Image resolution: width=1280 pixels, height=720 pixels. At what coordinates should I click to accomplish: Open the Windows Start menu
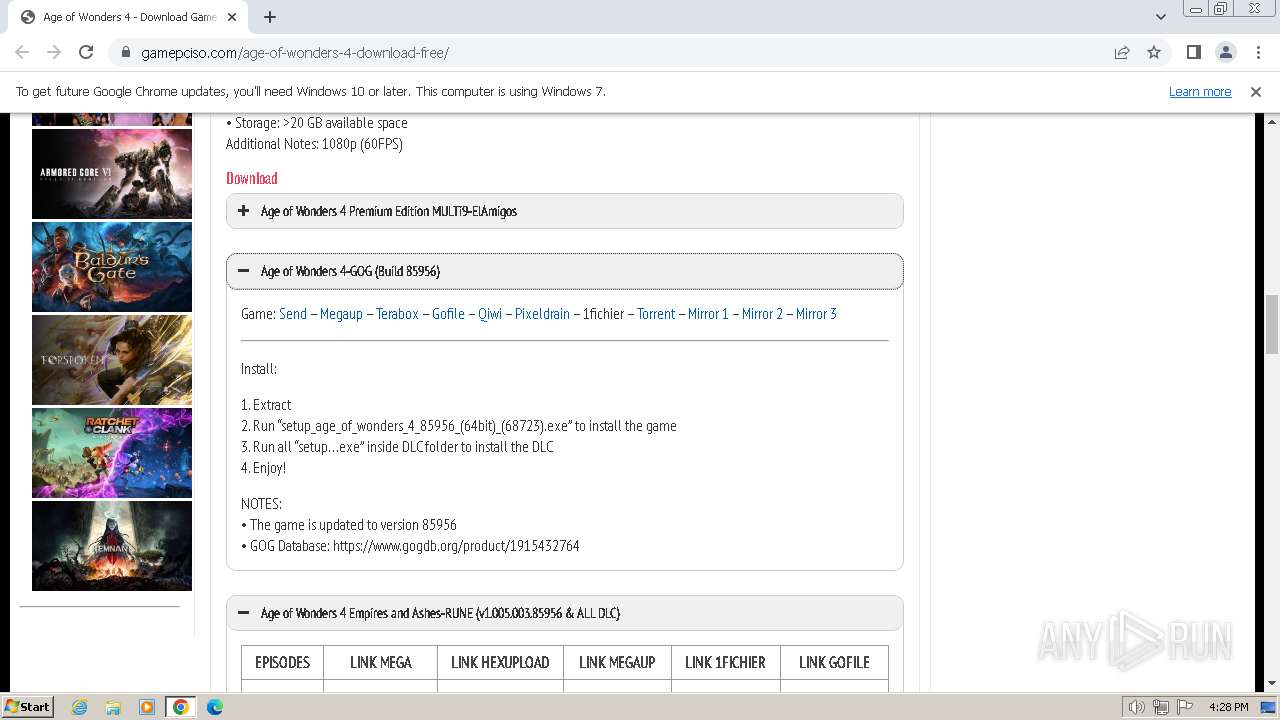(27, 706)
